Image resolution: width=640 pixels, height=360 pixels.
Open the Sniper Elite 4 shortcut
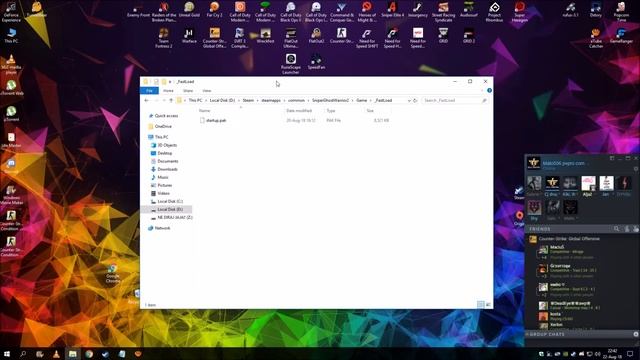pyautogui.click(x=392, y=10)
